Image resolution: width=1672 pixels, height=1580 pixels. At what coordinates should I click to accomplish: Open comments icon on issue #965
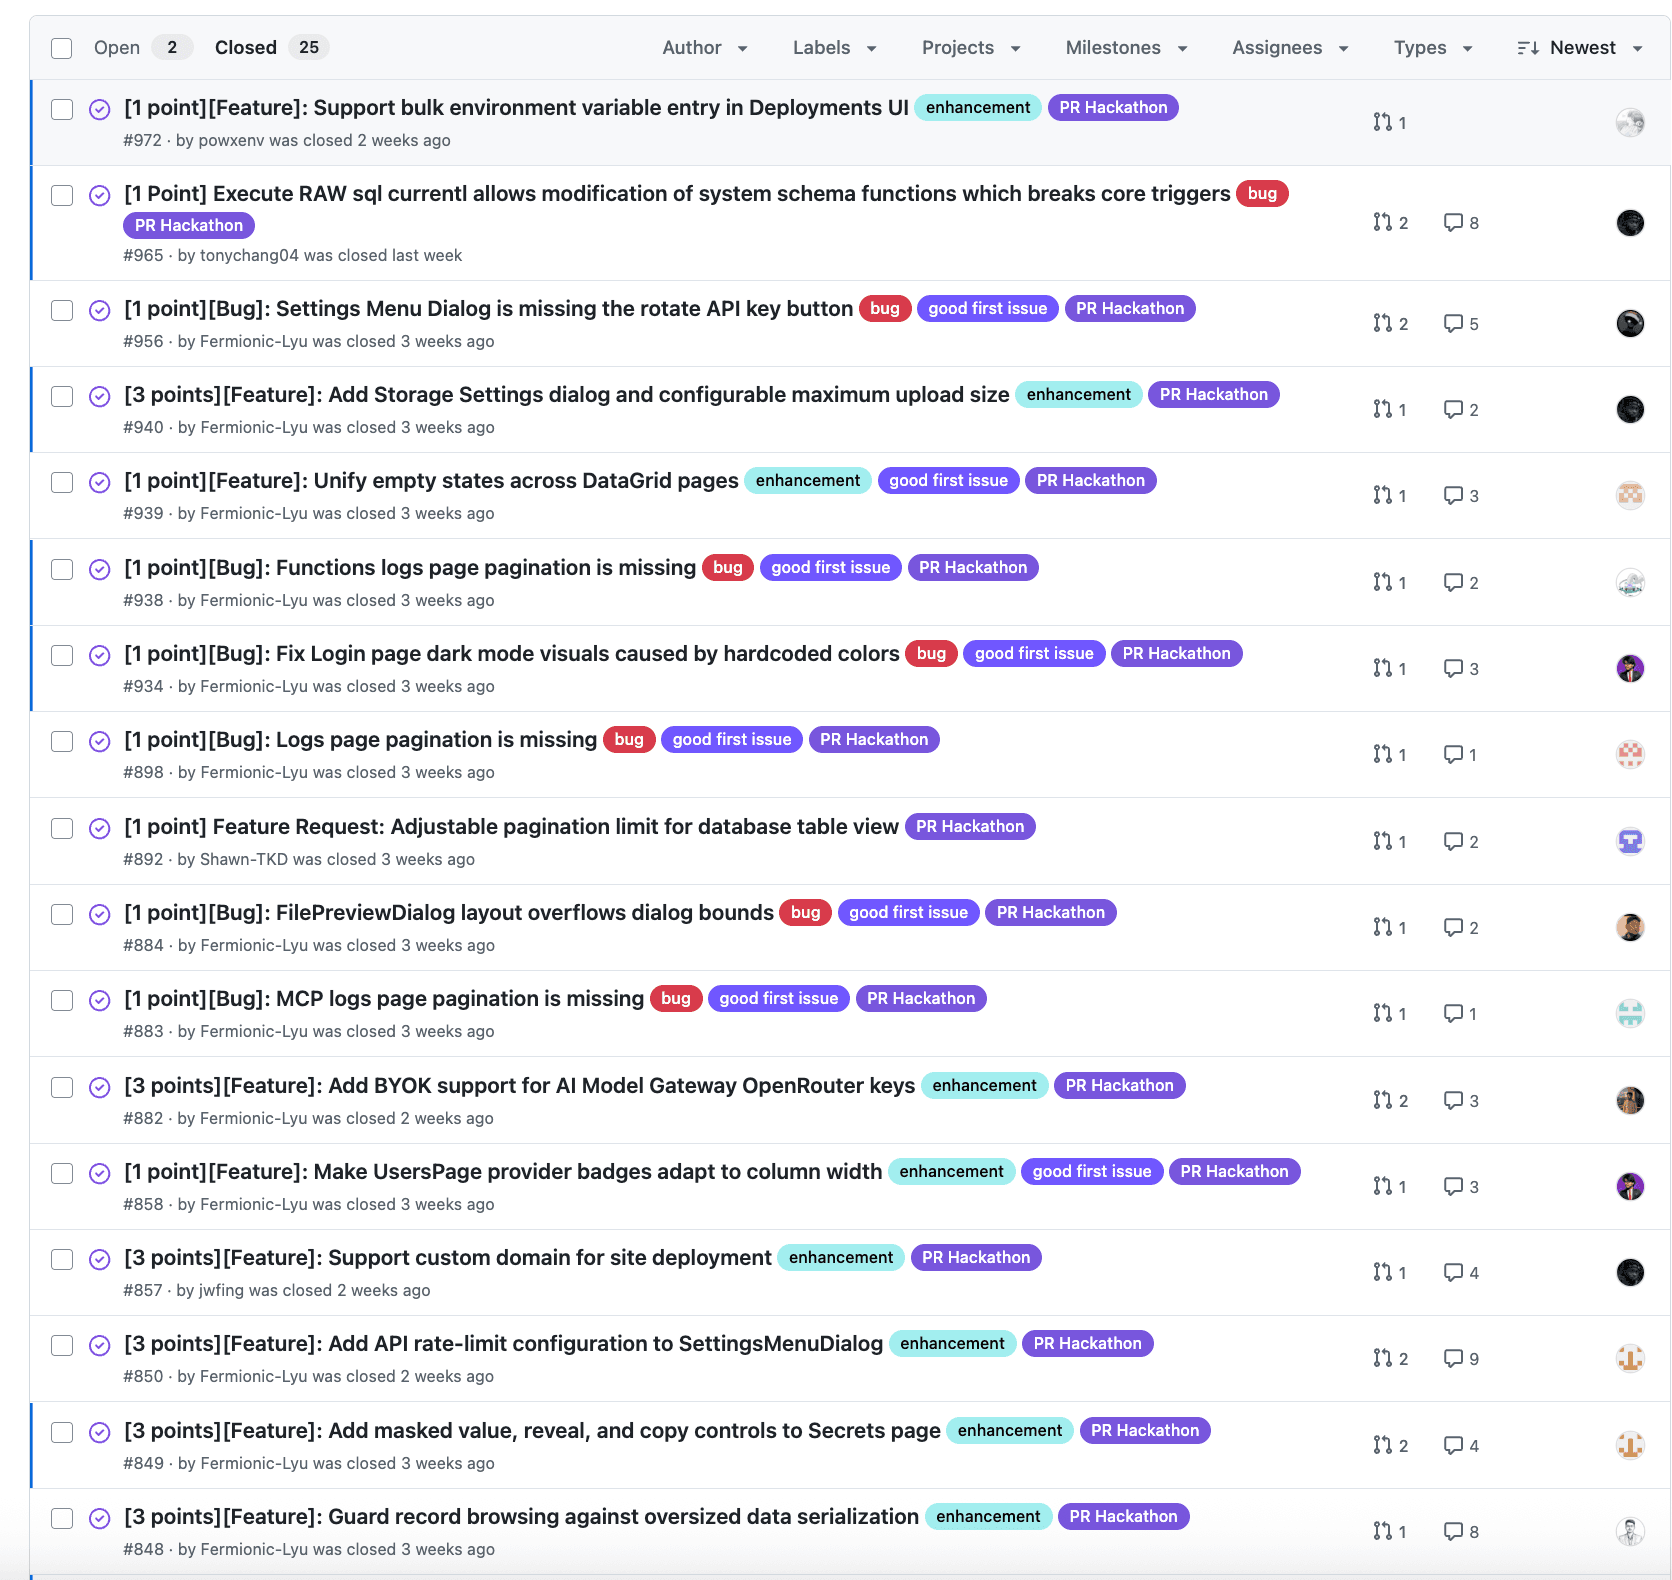[x=1453, y=222]
